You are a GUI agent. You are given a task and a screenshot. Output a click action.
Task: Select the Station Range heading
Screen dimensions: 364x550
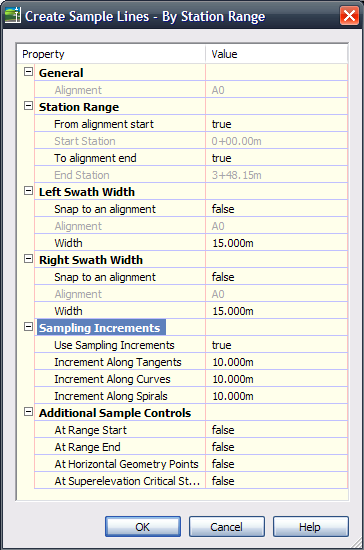79,107
